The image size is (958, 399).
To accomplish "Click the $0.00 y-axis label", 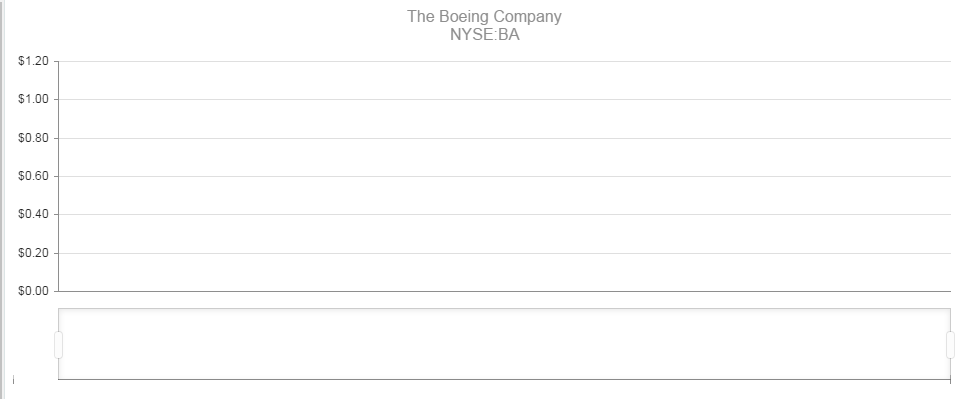I will (33, 291).
